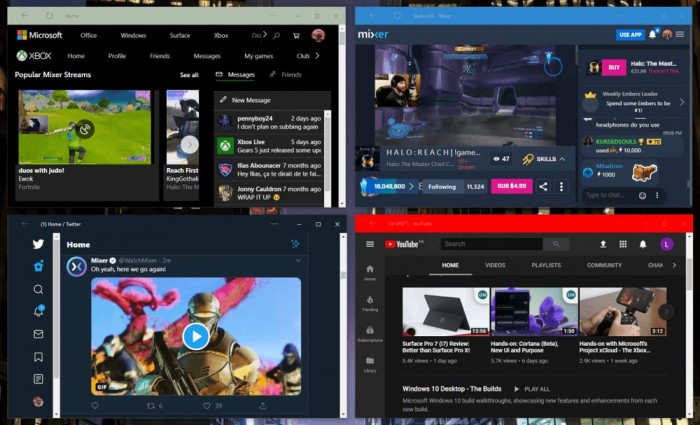Viewport: 700px width, 425px height.
Task: Open search in the Microsoft Xbox window
Action: [276, 35]
